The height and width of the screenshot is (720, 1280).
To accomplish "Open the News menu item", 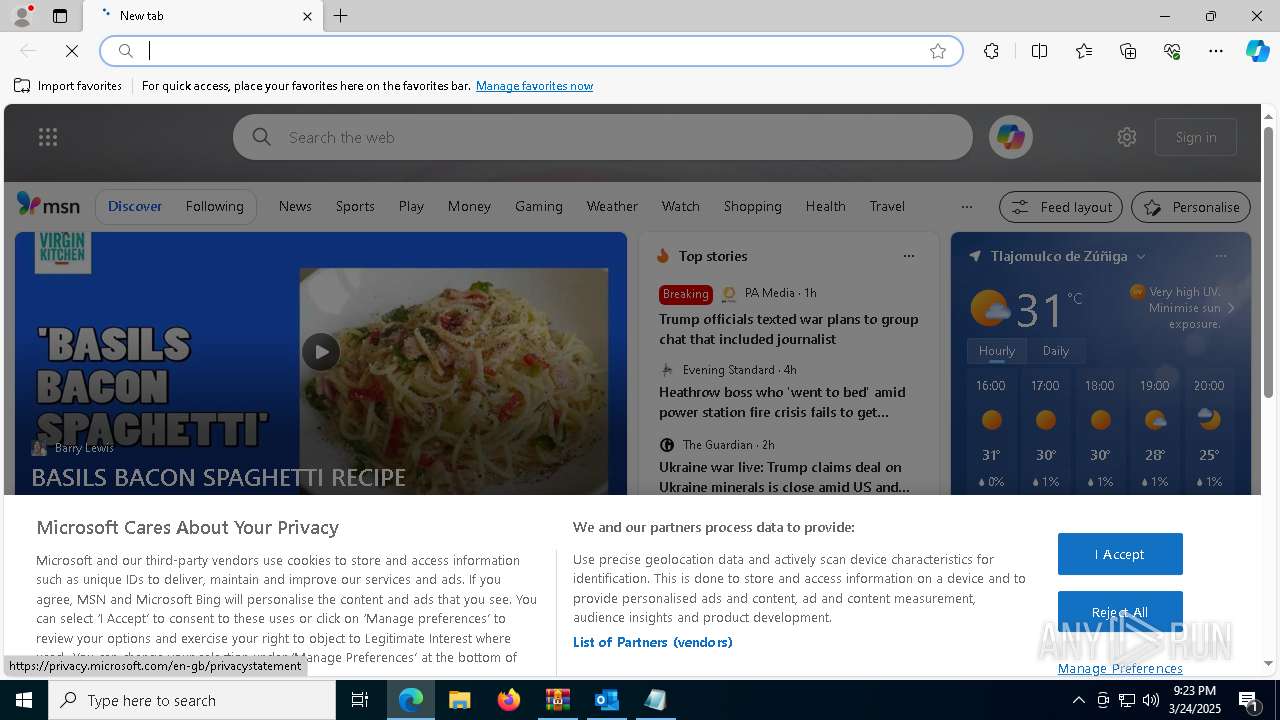I will point(295,206).
